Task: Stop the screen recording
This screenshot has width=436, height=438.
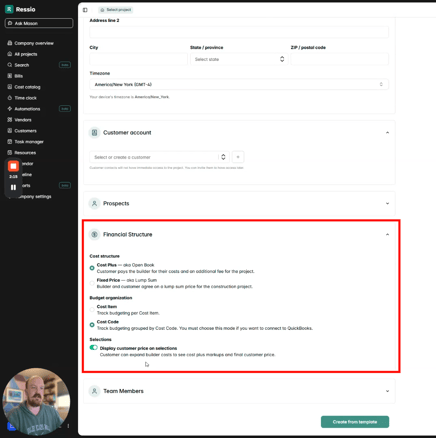Action: click(x=13, y=166)
